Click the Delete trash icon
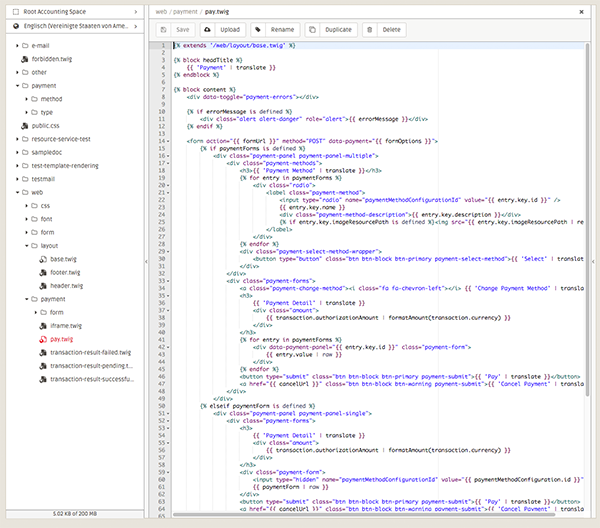 point(369,31)
